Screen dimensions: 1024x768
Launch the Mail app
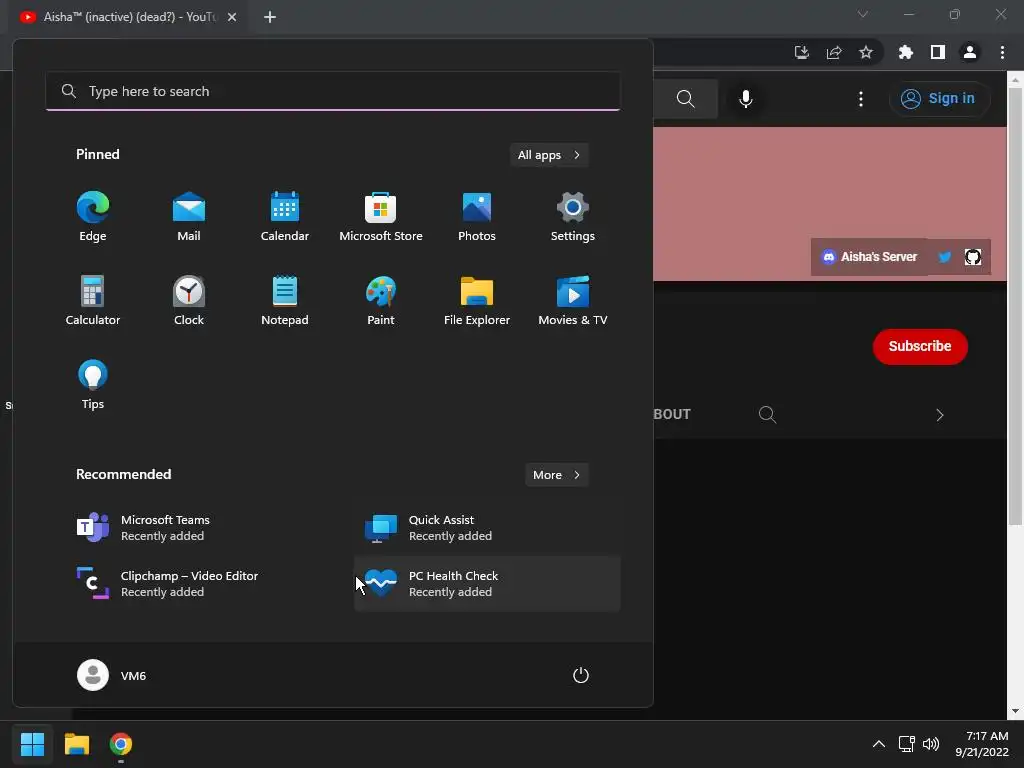pyautogui.click(x=189, y=217)
